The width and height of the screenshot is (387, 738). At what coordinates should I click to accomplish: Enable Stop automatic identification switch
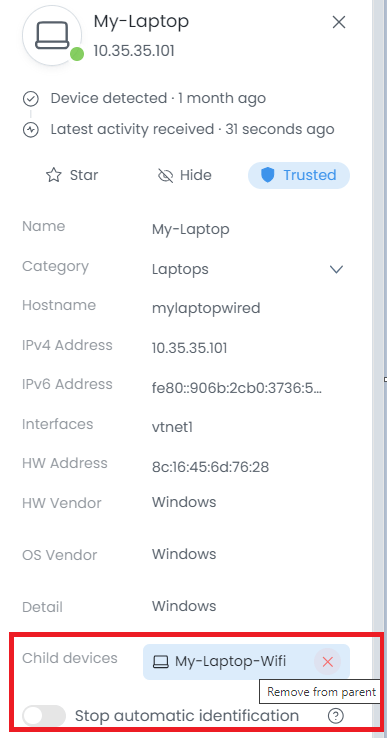point(44,716)
